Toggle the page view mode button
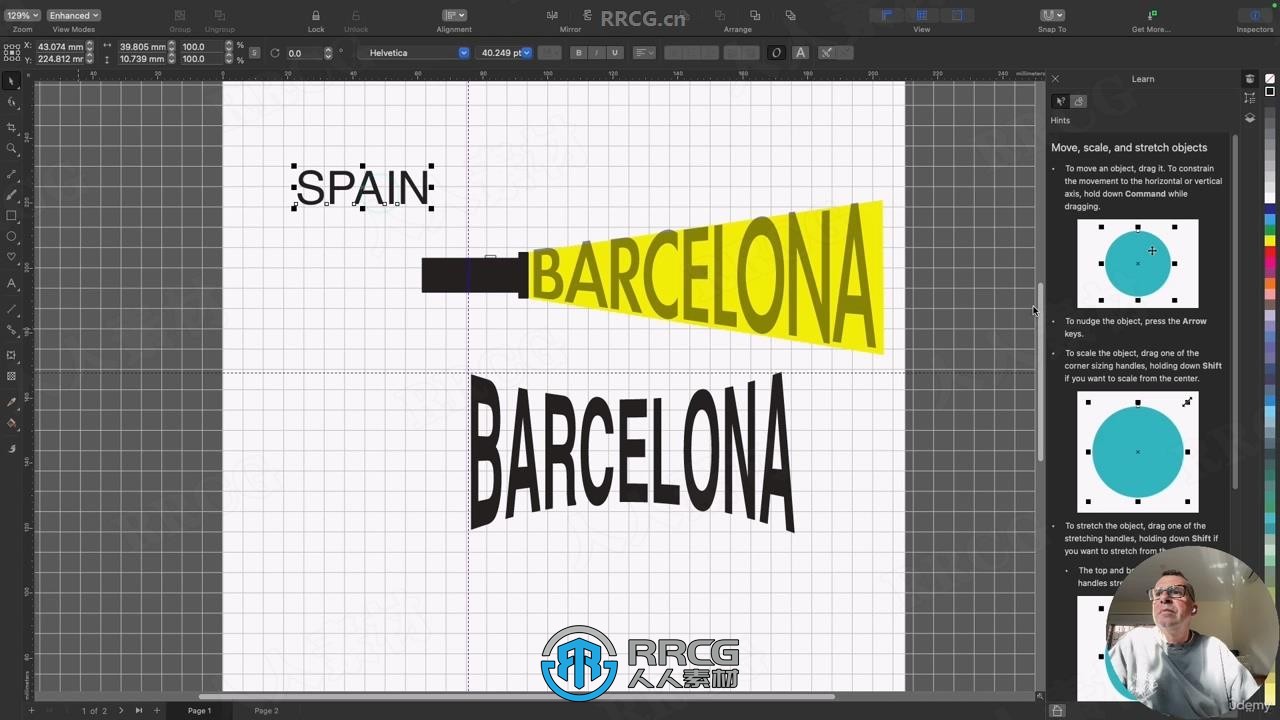 pos(886,15)
